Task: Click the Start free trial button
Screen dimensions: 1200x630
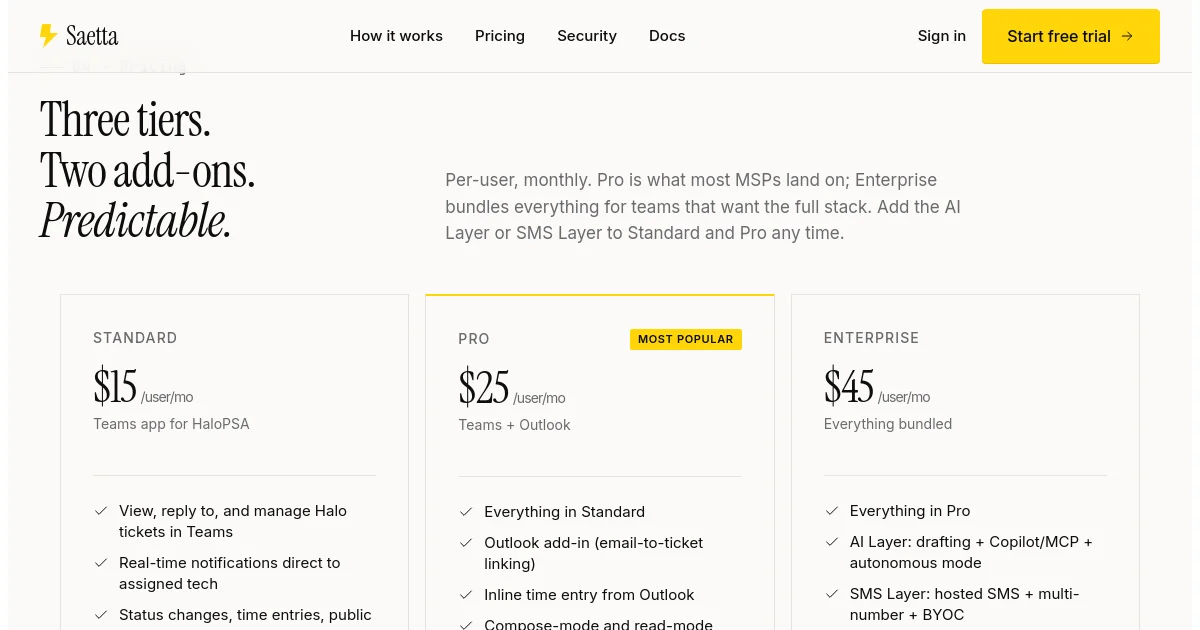Action: click(1071, 36)
